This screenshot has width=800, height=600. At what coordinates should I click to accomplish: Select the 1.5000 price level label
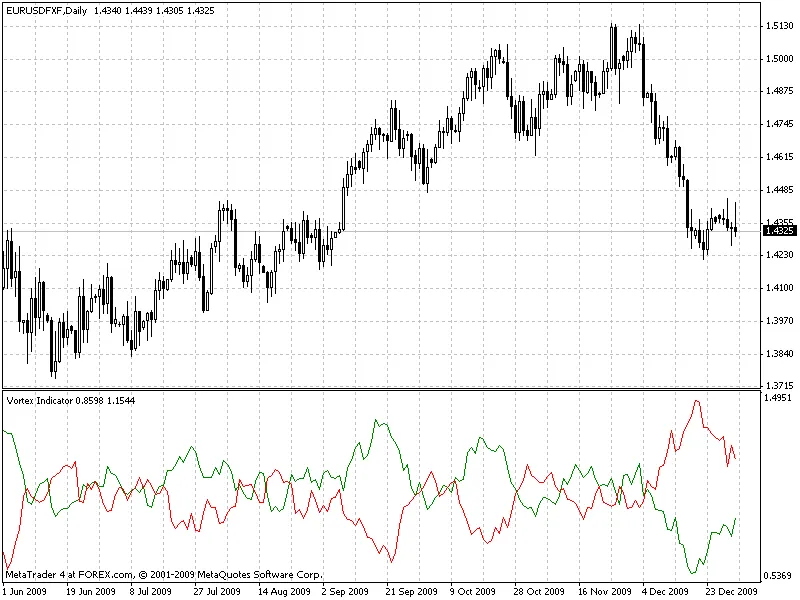click(780, 59)
